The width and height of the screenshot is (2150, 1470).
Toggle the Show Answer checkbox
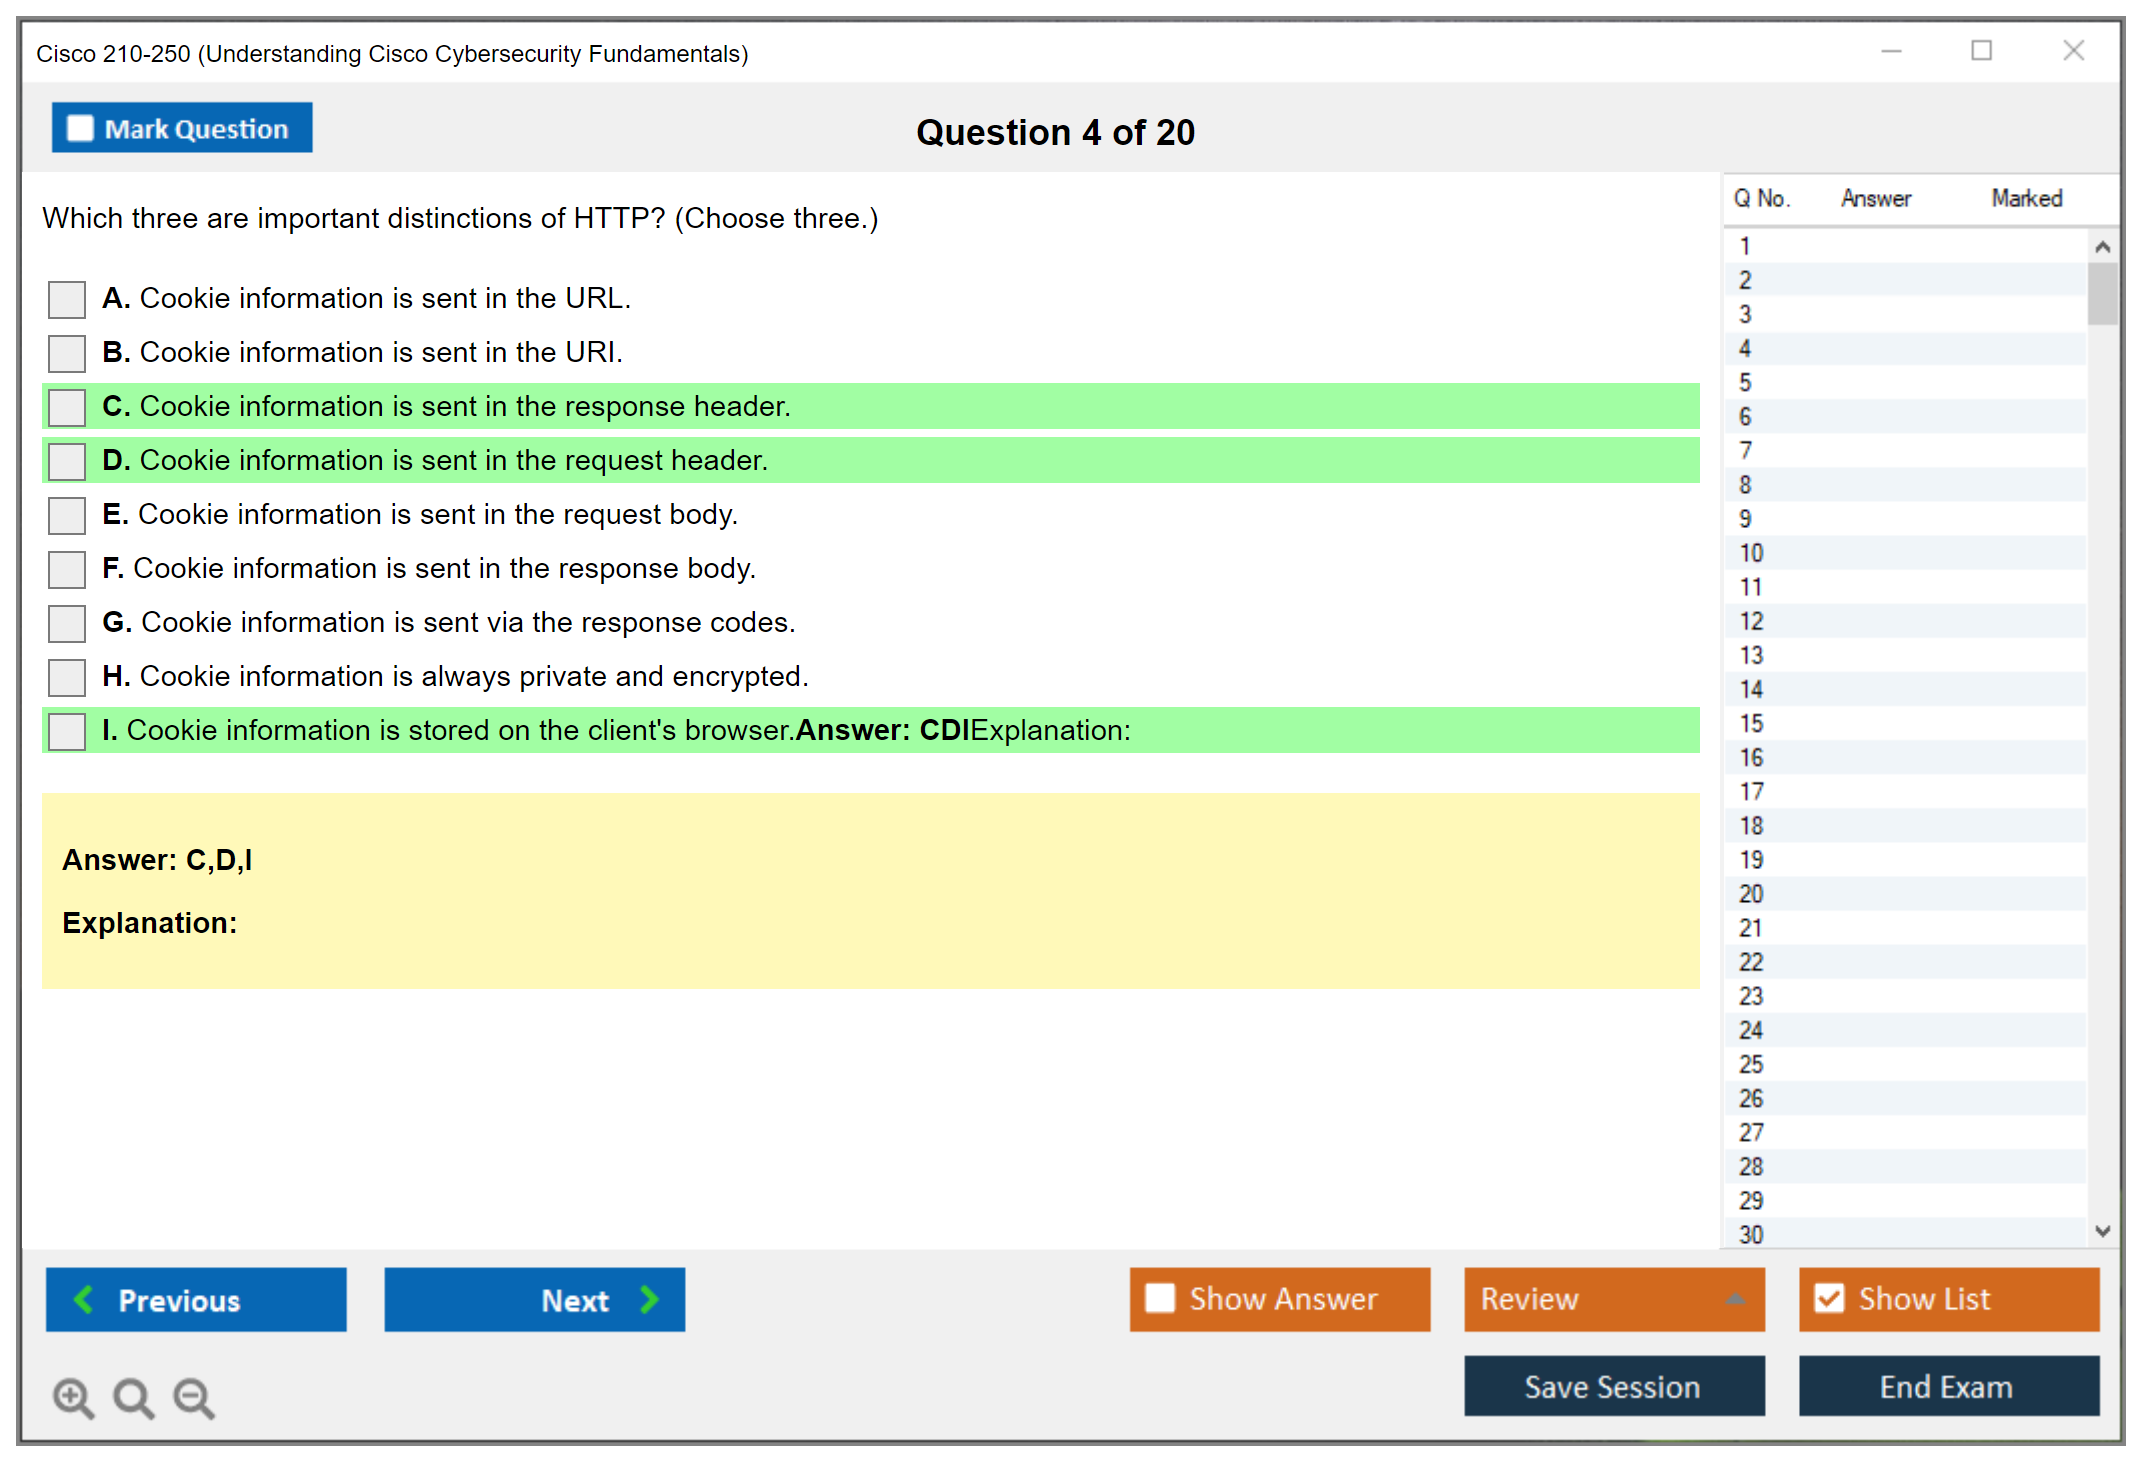(1160, 1298)
